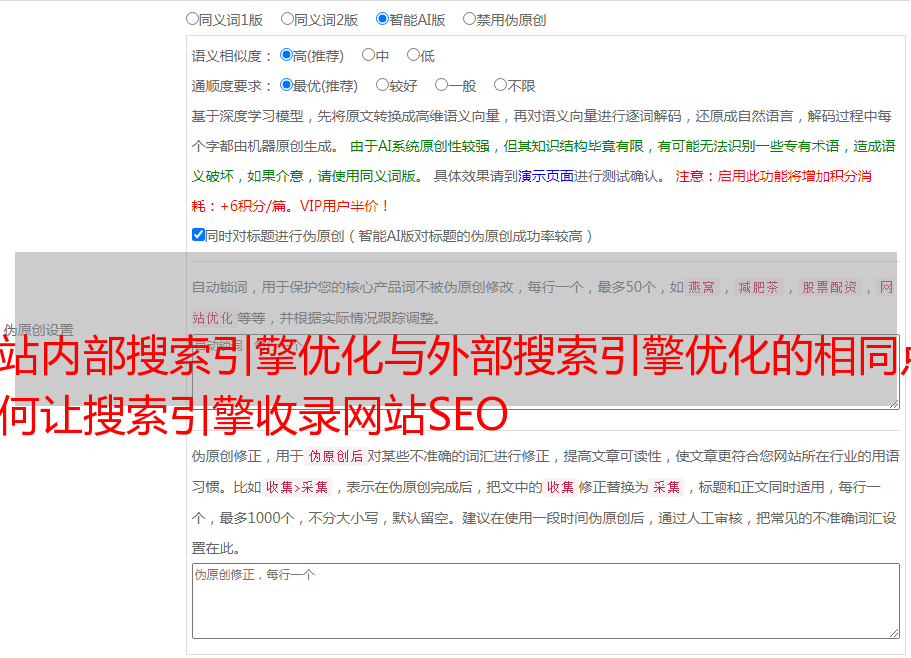Viewport: 911px width, 658px height.
Task: Open the 演示页面 link
Action: 546,176
